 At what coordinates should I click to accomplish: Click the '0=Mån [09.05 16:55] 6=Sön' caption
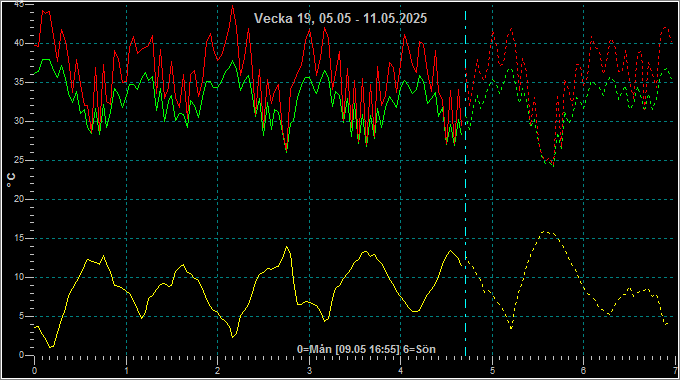[x=366, y=349]
